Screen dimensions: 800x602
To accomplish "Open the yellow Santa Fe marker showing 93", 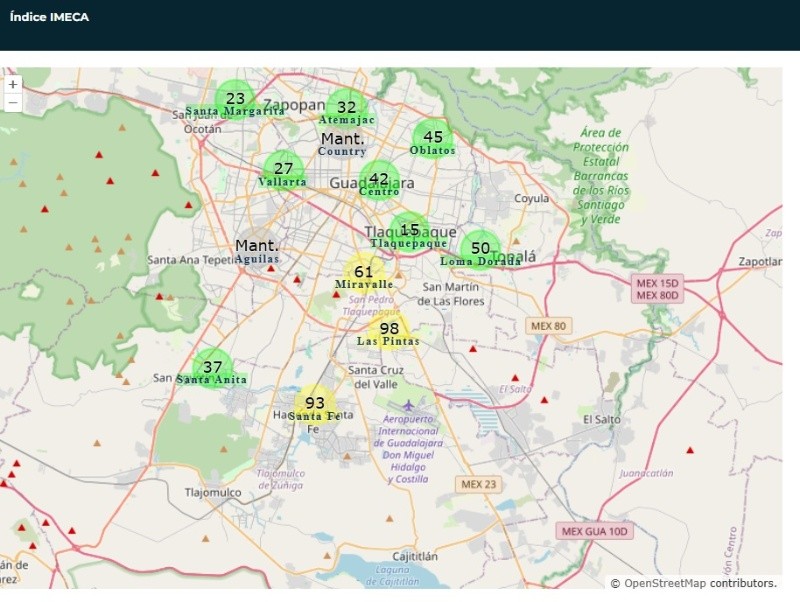I will point(314,404).
